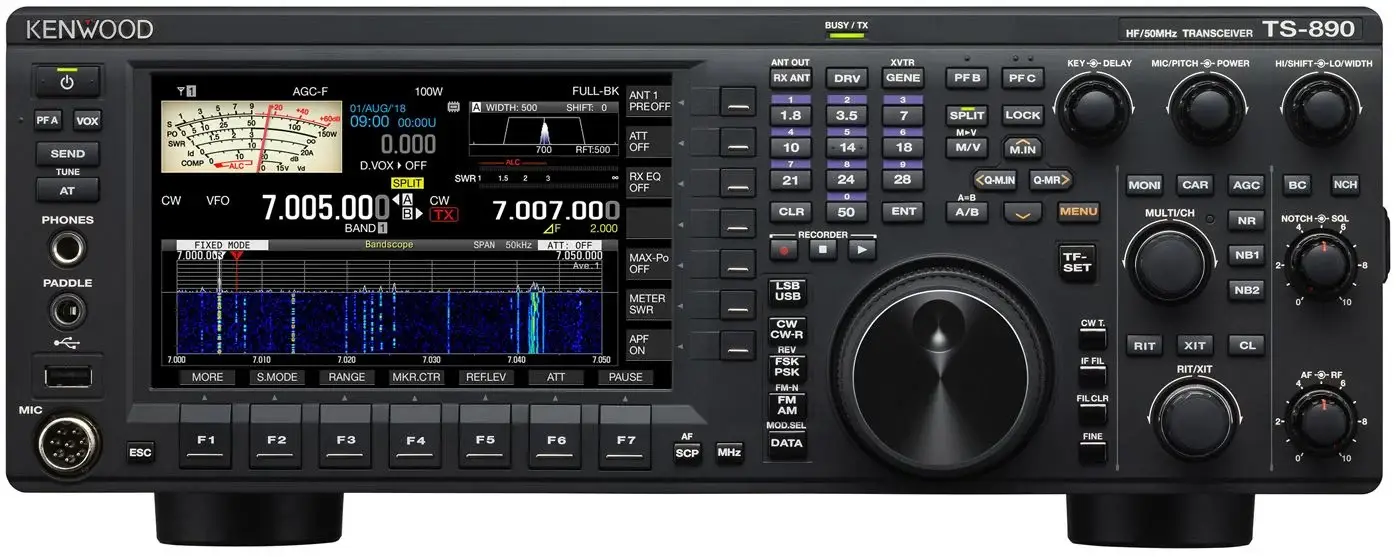1396x557 pixels.
Task: Select the CW / CW-R mode key
Action: [787, 329]
